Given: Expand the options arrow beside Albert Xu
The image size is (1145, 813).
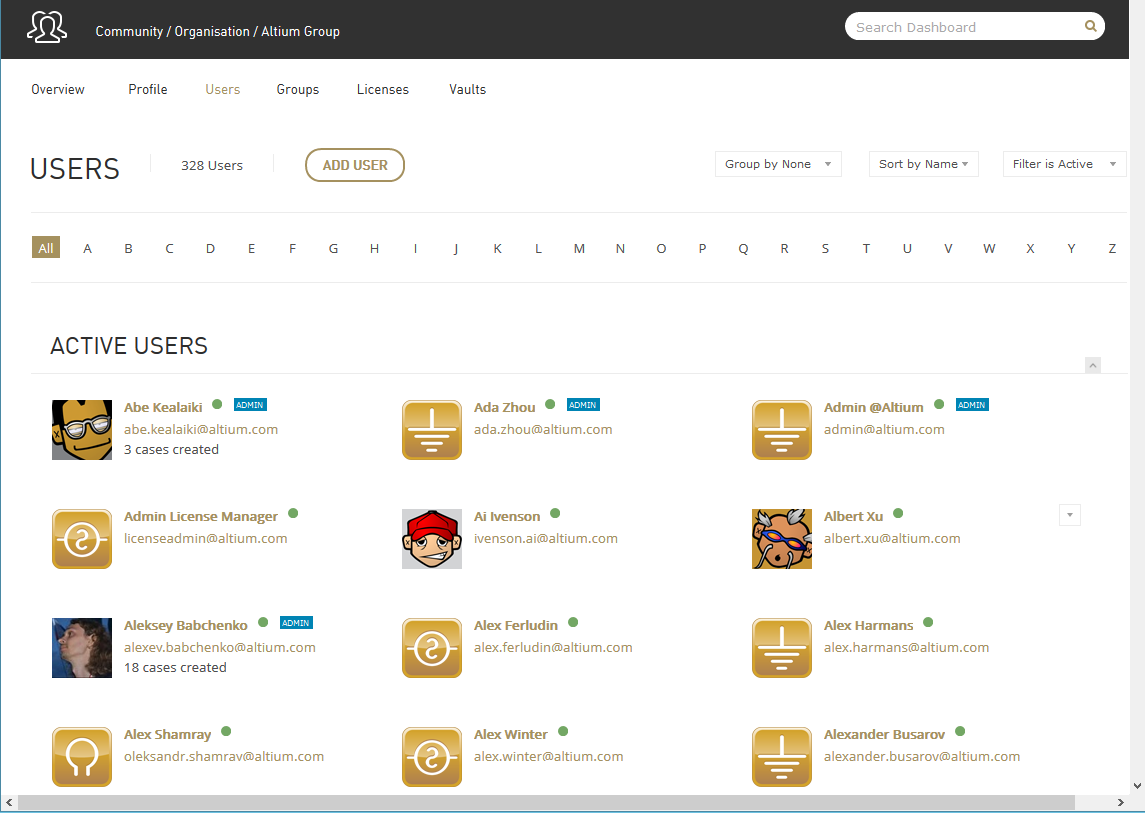Looking at the screenshot, I should pyautogui.click(x=1070, y=515).
